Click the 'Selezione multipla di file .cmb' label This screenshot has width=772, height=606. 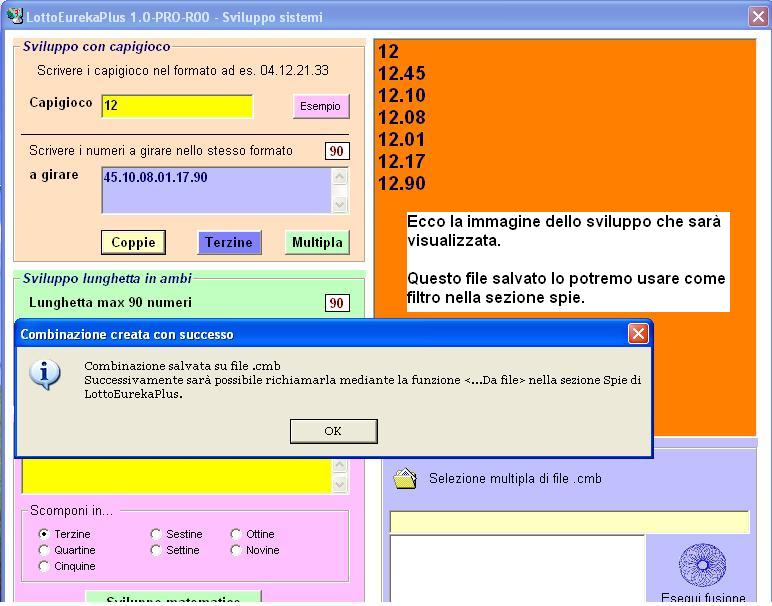coord(515,478)
